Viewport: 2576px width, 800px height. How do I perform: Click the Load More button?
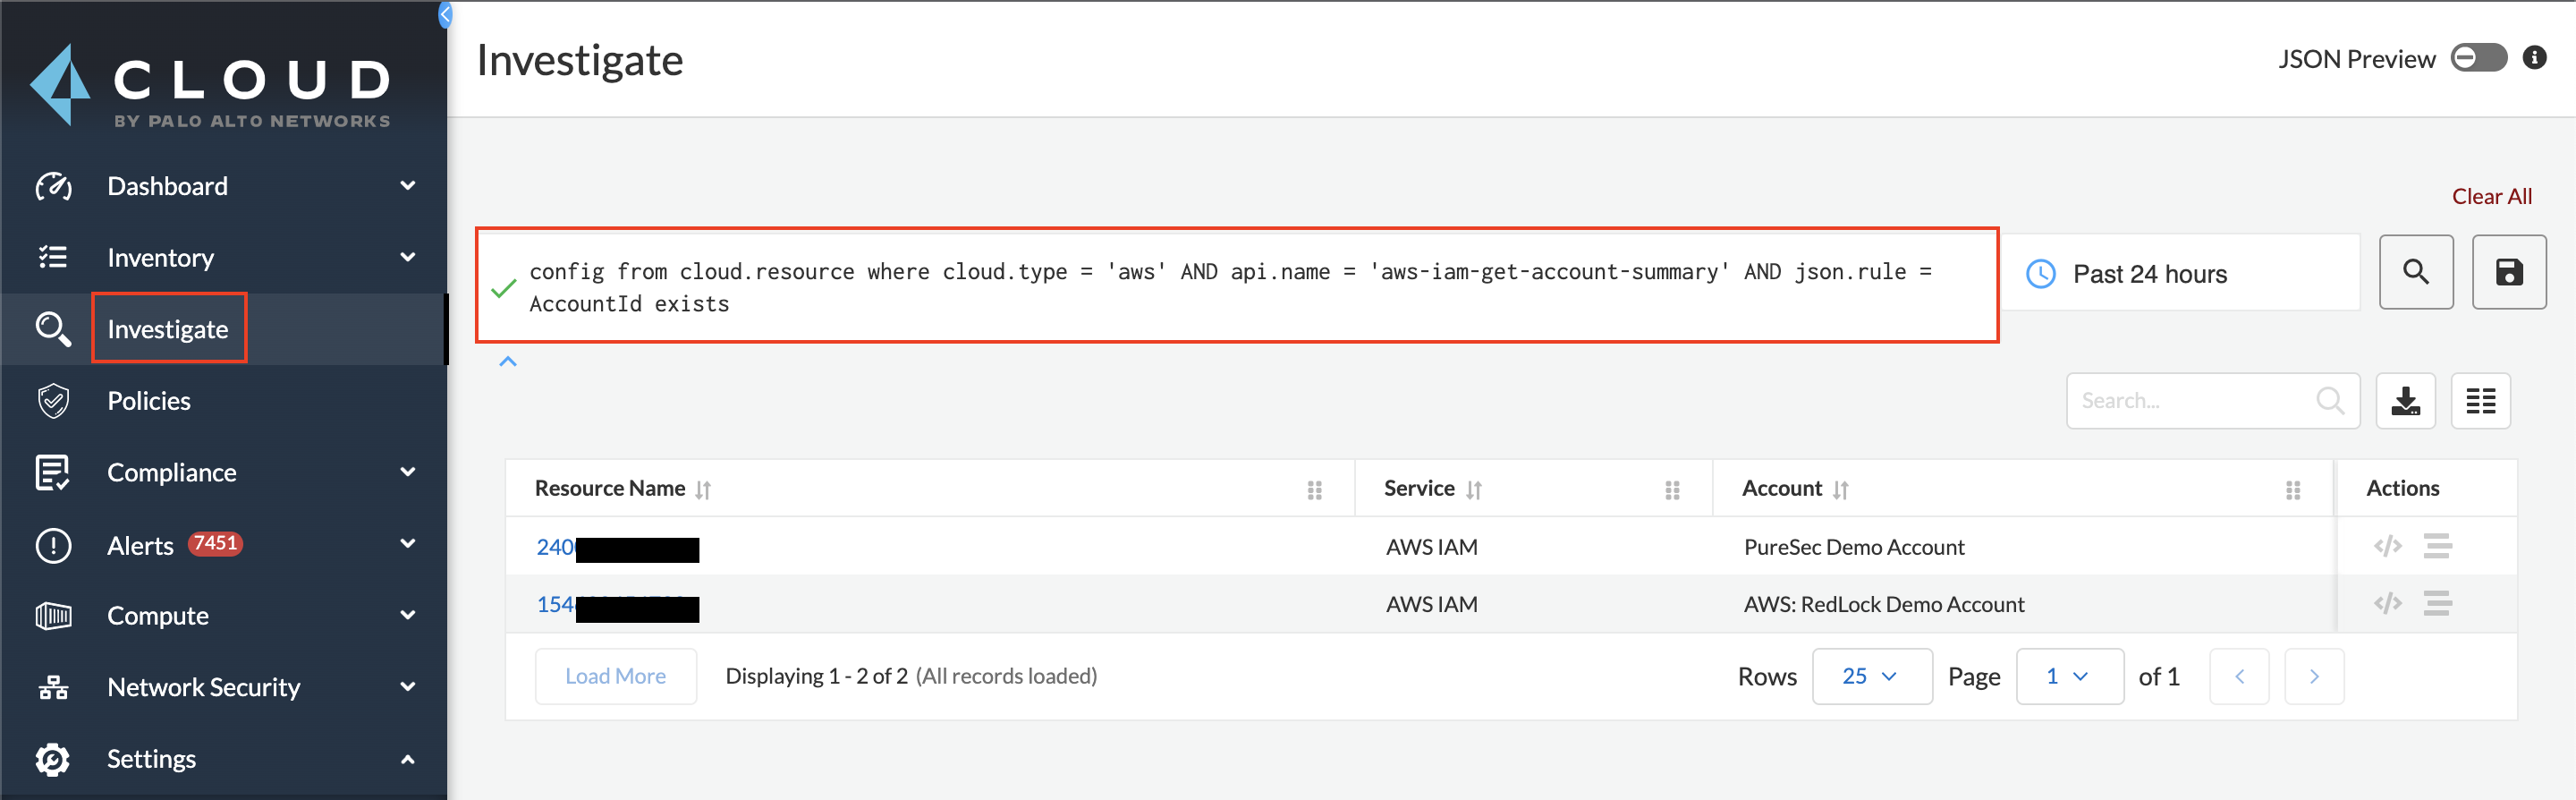[615, 677]
